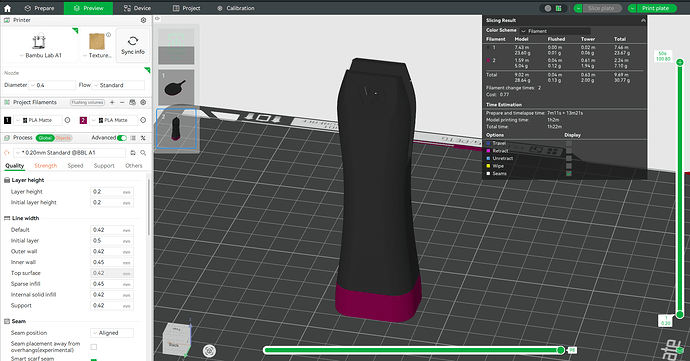This screenshot has width=690, height=361.
Task: Open the nozzle Diameter dropdown
Action: (x=52, y=85)
